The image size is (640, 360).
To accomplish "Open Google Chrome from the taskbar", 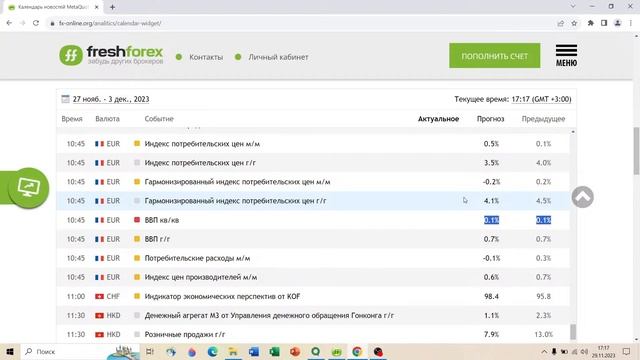I will coord(357,351).
